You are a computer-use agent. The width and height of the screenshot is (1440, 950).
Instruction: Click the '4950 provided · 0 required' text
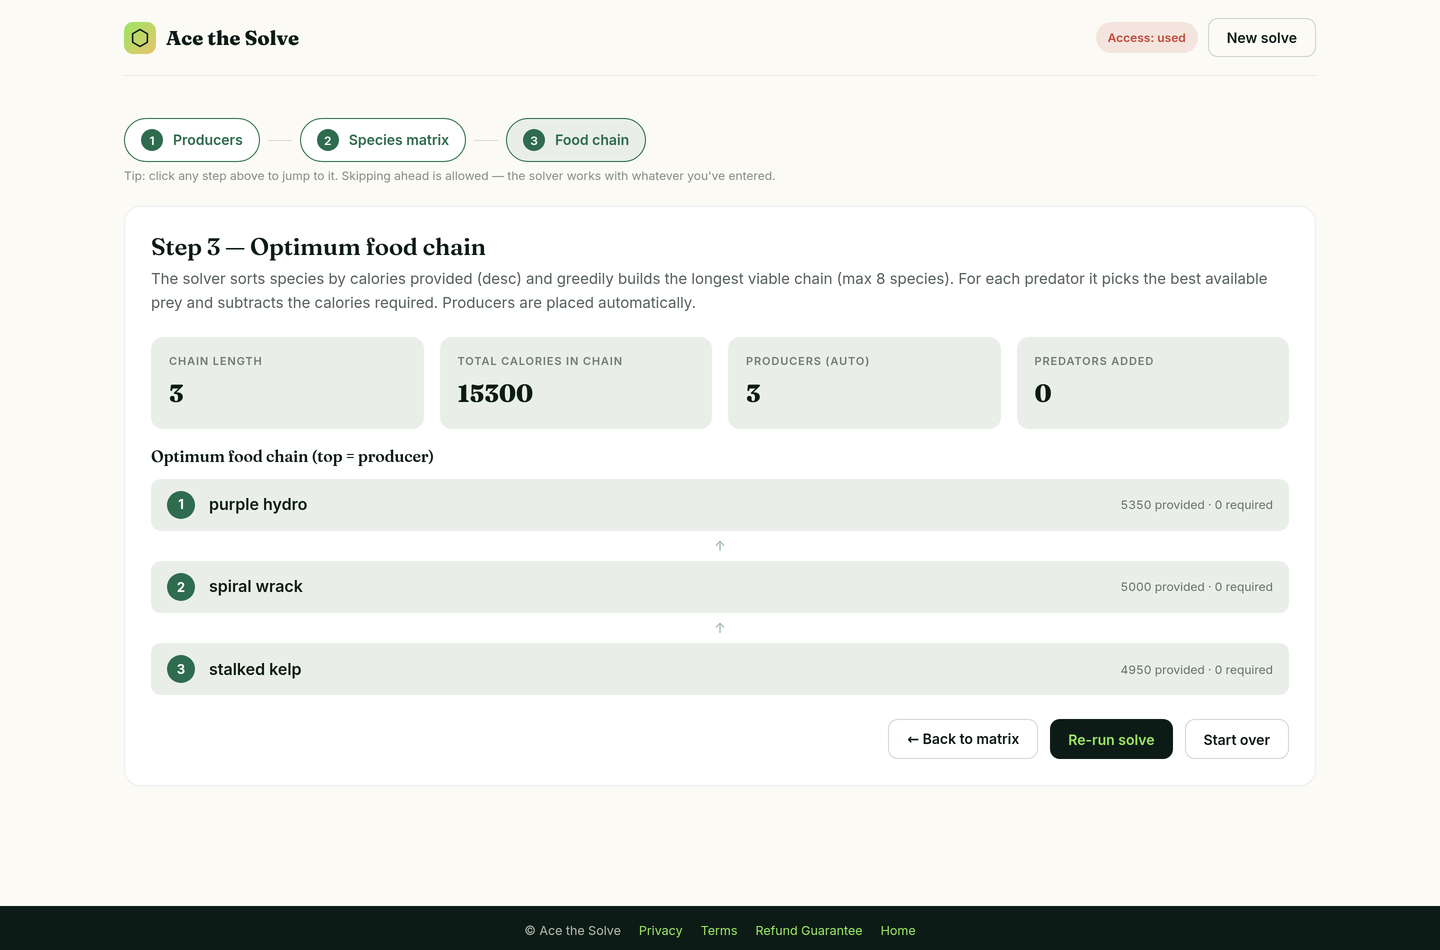point(1197,670)
